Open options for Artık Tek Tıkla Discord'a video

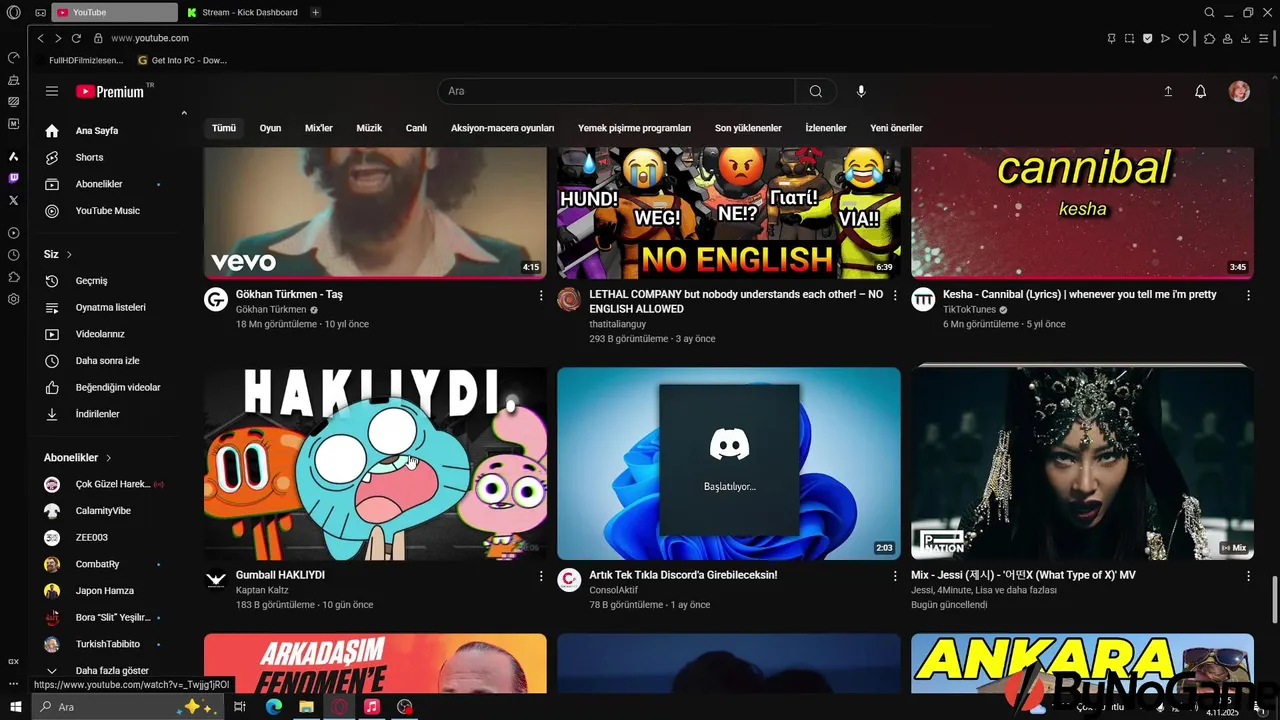click(895, 576)
